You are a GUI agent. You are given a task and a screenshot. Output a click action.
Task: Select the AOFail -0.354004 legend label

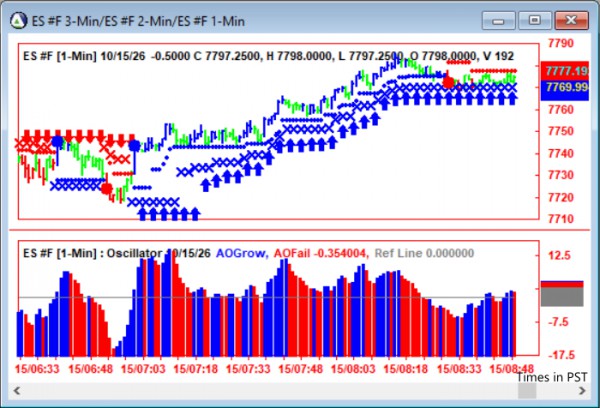(x=321, y=253)
